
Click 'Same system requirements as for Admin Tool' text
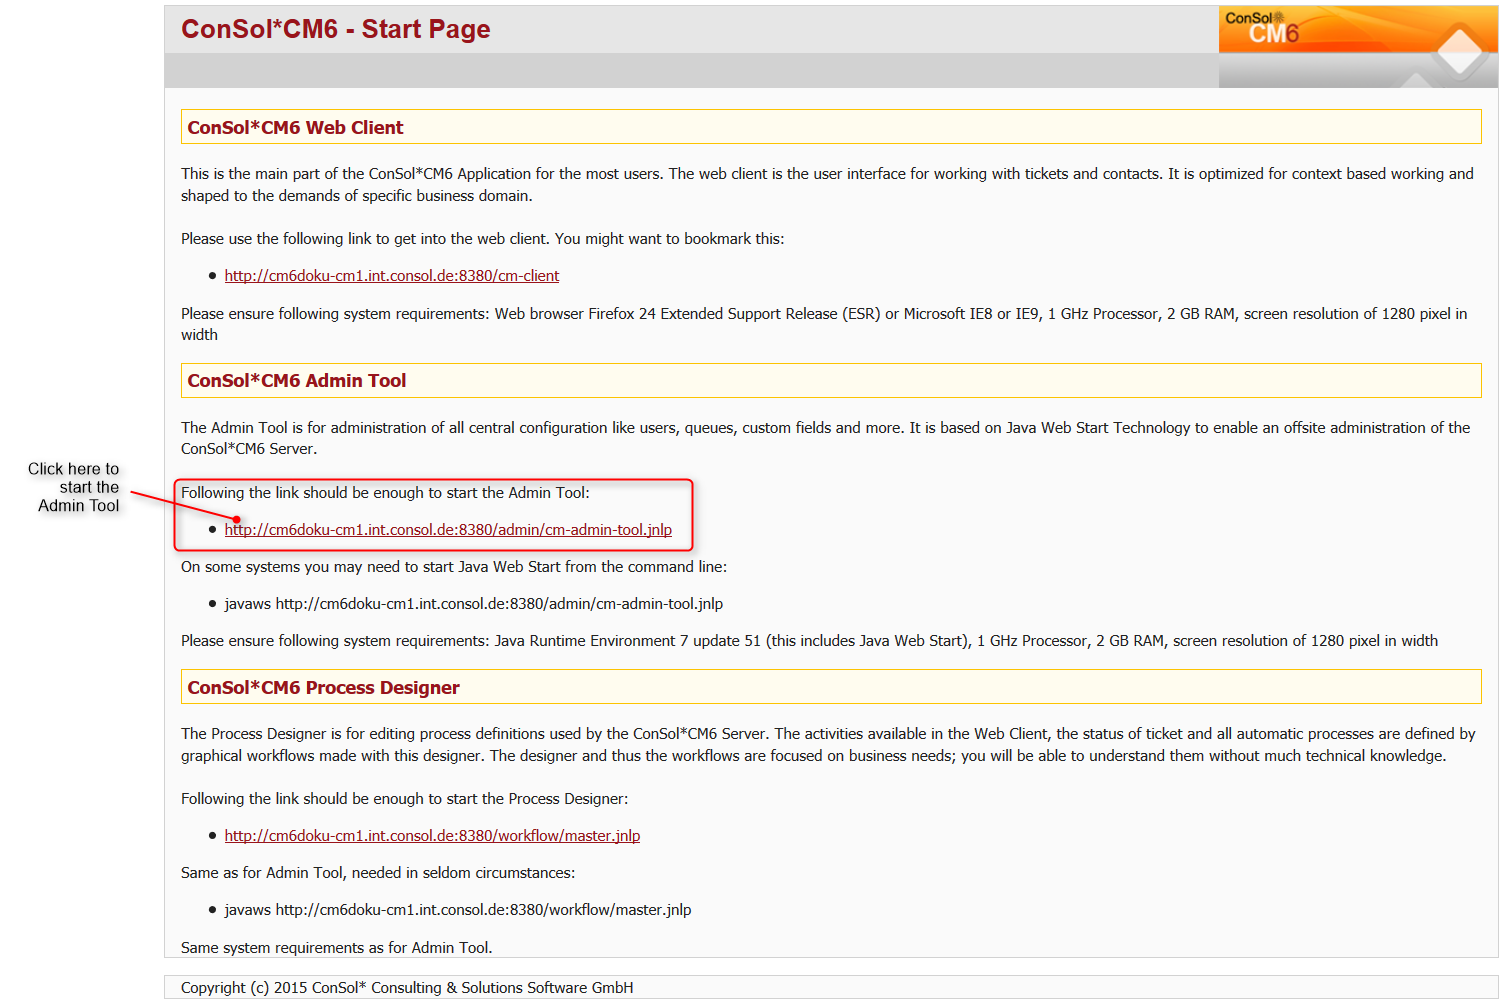tap(337, 948)
